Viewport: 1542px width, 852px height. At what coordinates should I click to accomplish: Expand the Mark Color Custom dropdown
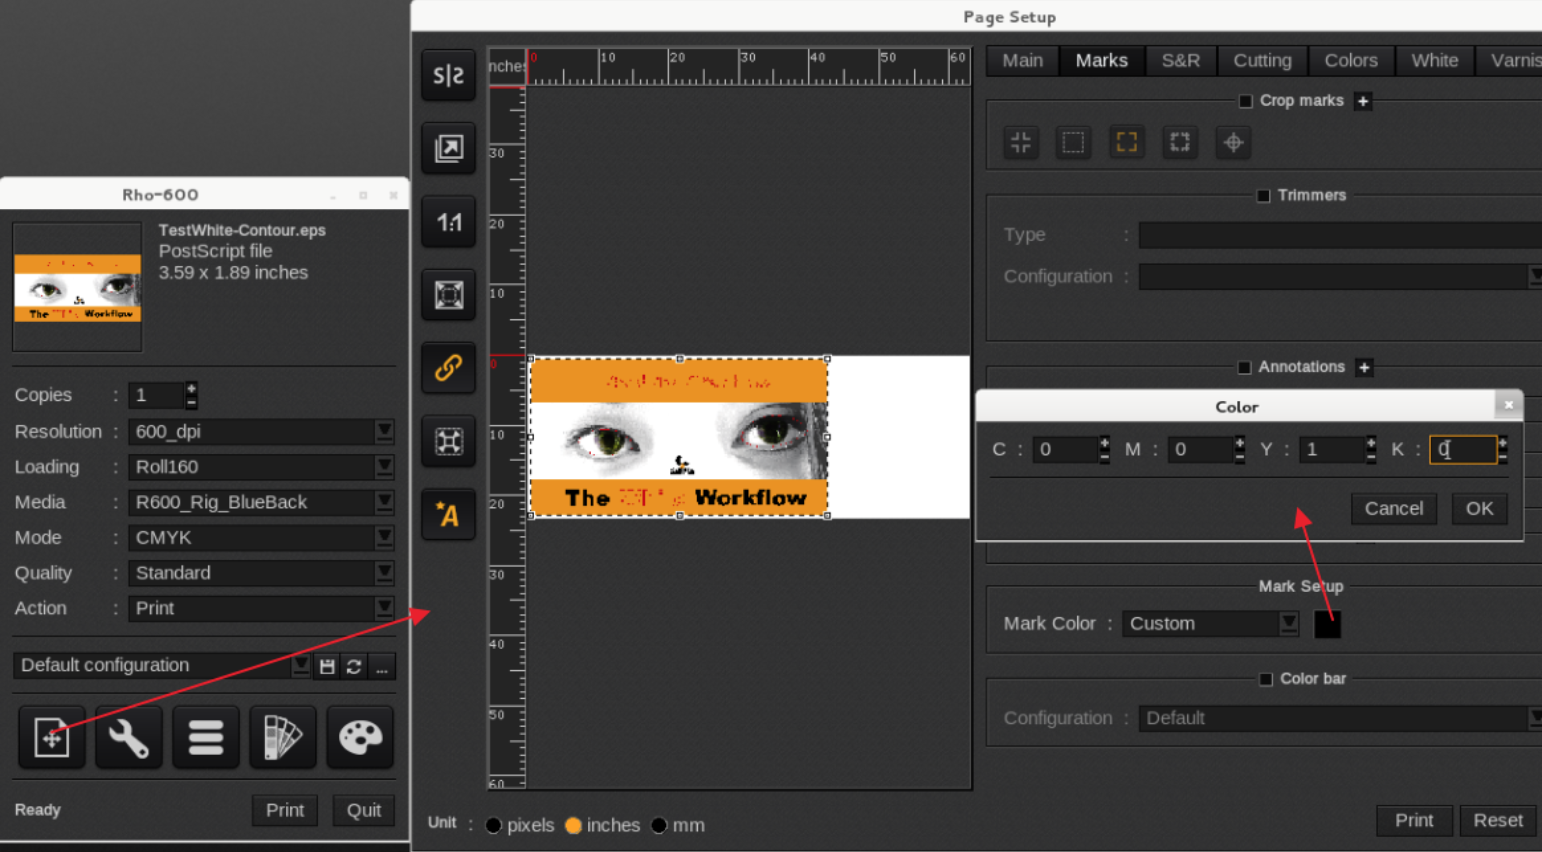[1210, 624]
